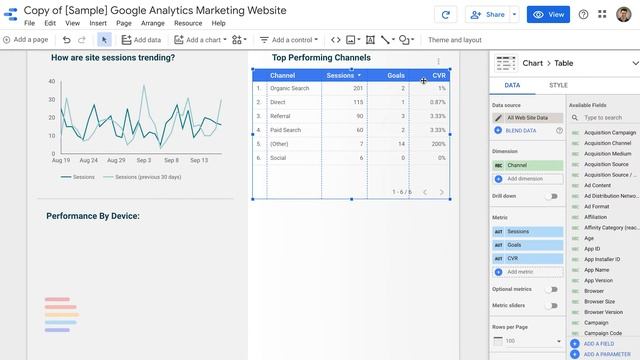
Task: Click the plus icon for Add metric
Action: click(x=498, y=272)
